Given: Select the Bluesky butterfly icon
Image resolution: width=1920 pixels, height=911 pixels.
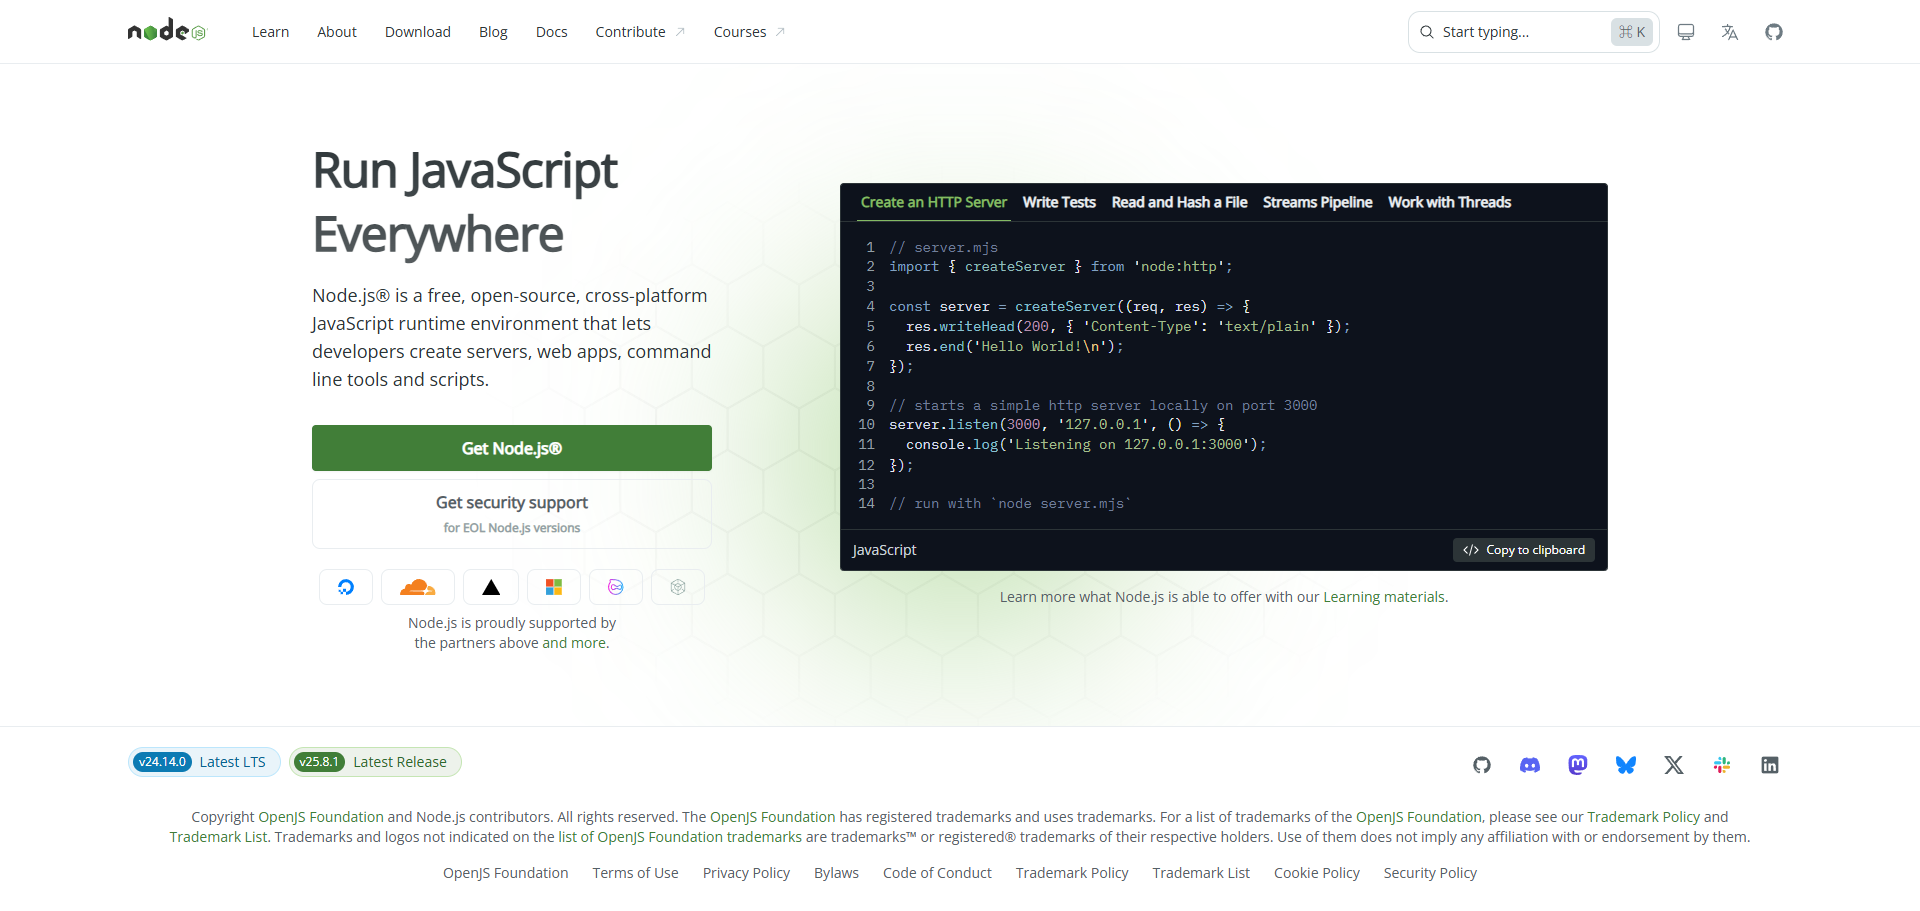Looking at the screenshot, I should pyautogui.click(x=1625, y=765).
